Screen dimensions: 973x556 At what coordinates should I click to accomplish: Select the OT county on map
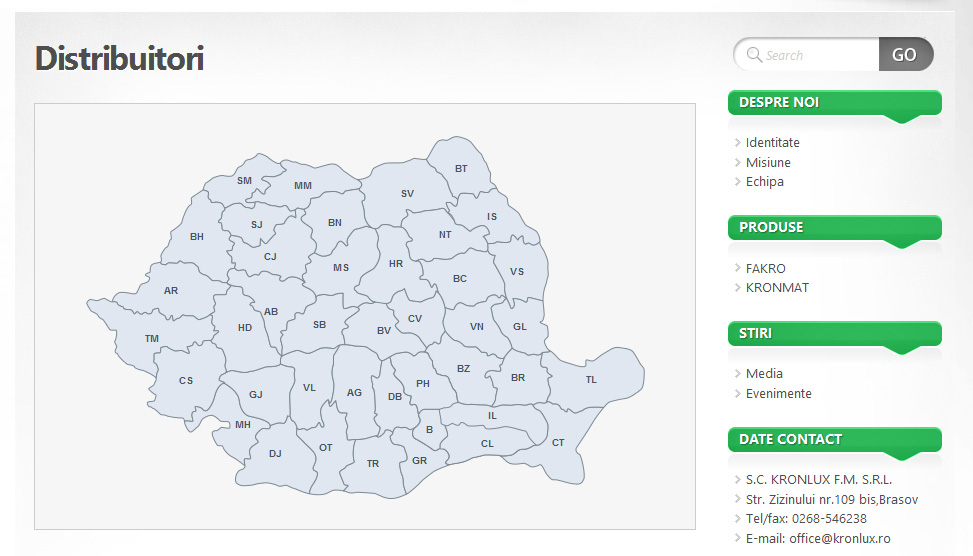tap(326, 447)
